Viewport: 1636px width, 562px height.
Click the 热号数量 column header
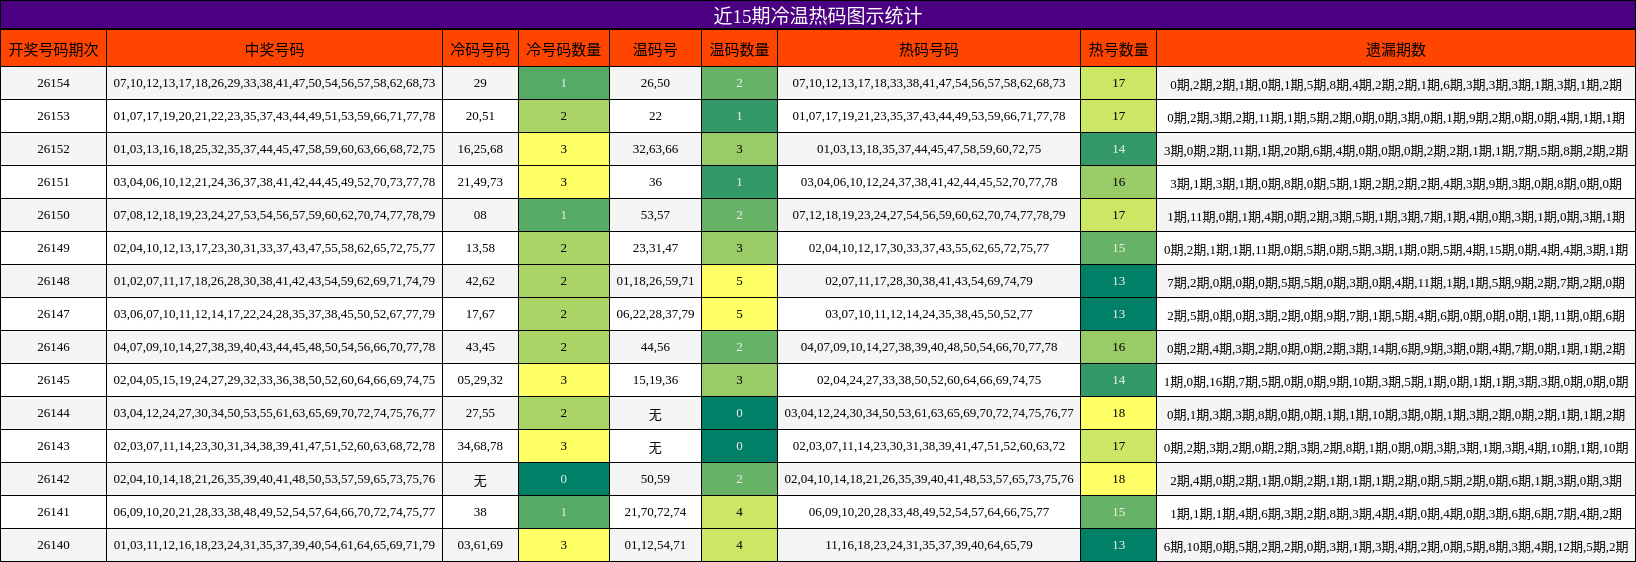click(1118, 49)
